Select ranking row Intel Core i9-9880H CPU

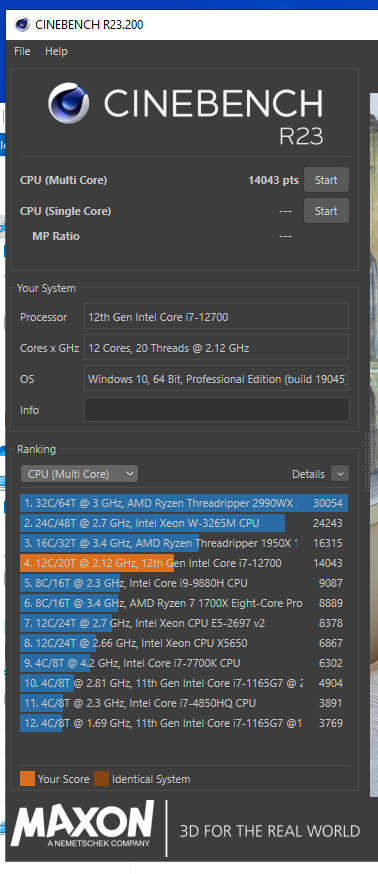point(184,583)
